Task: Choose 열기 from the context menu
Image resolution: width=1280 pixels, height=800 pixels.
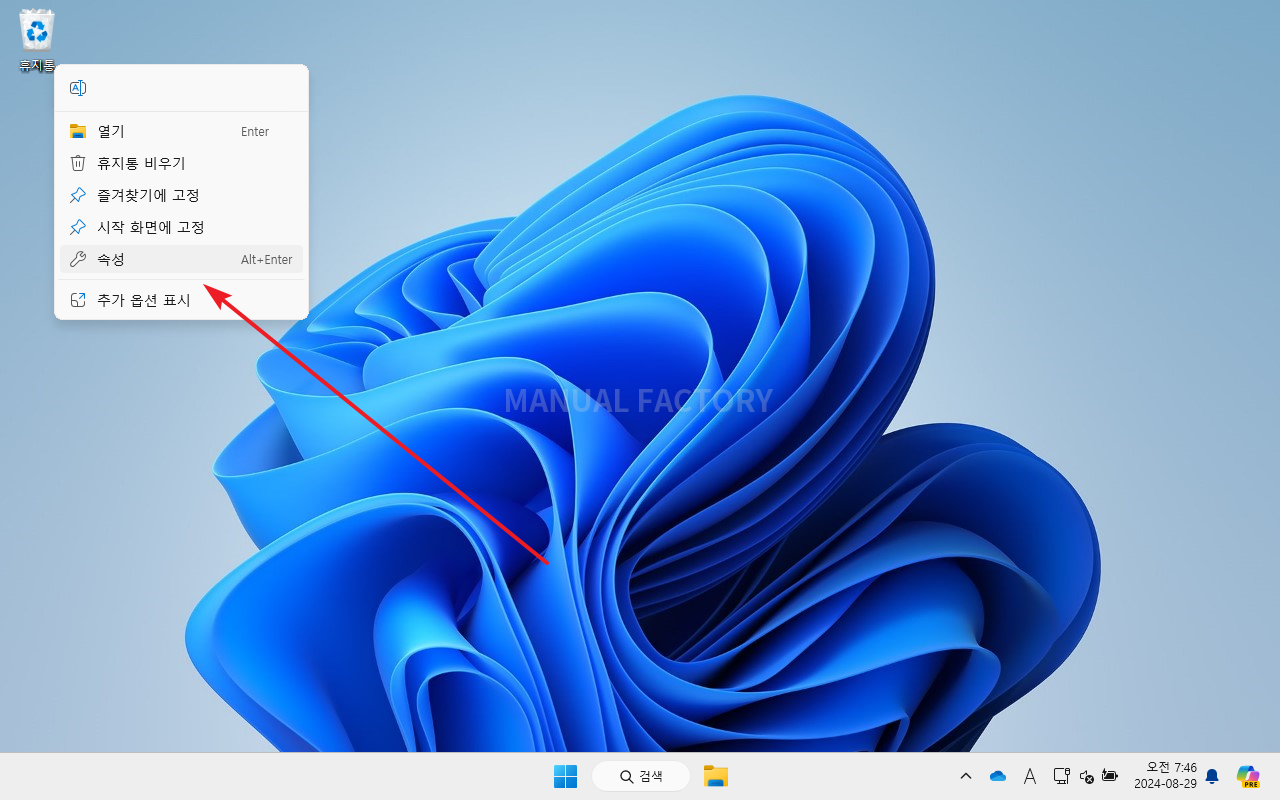Action: [x=181, y=131]
